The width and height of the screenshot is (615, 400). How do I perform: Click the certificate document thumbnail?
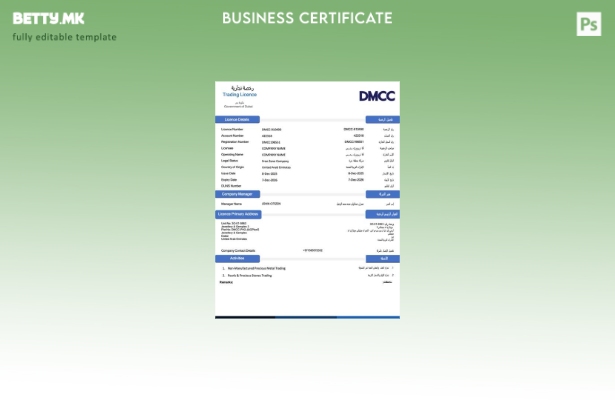307,200
